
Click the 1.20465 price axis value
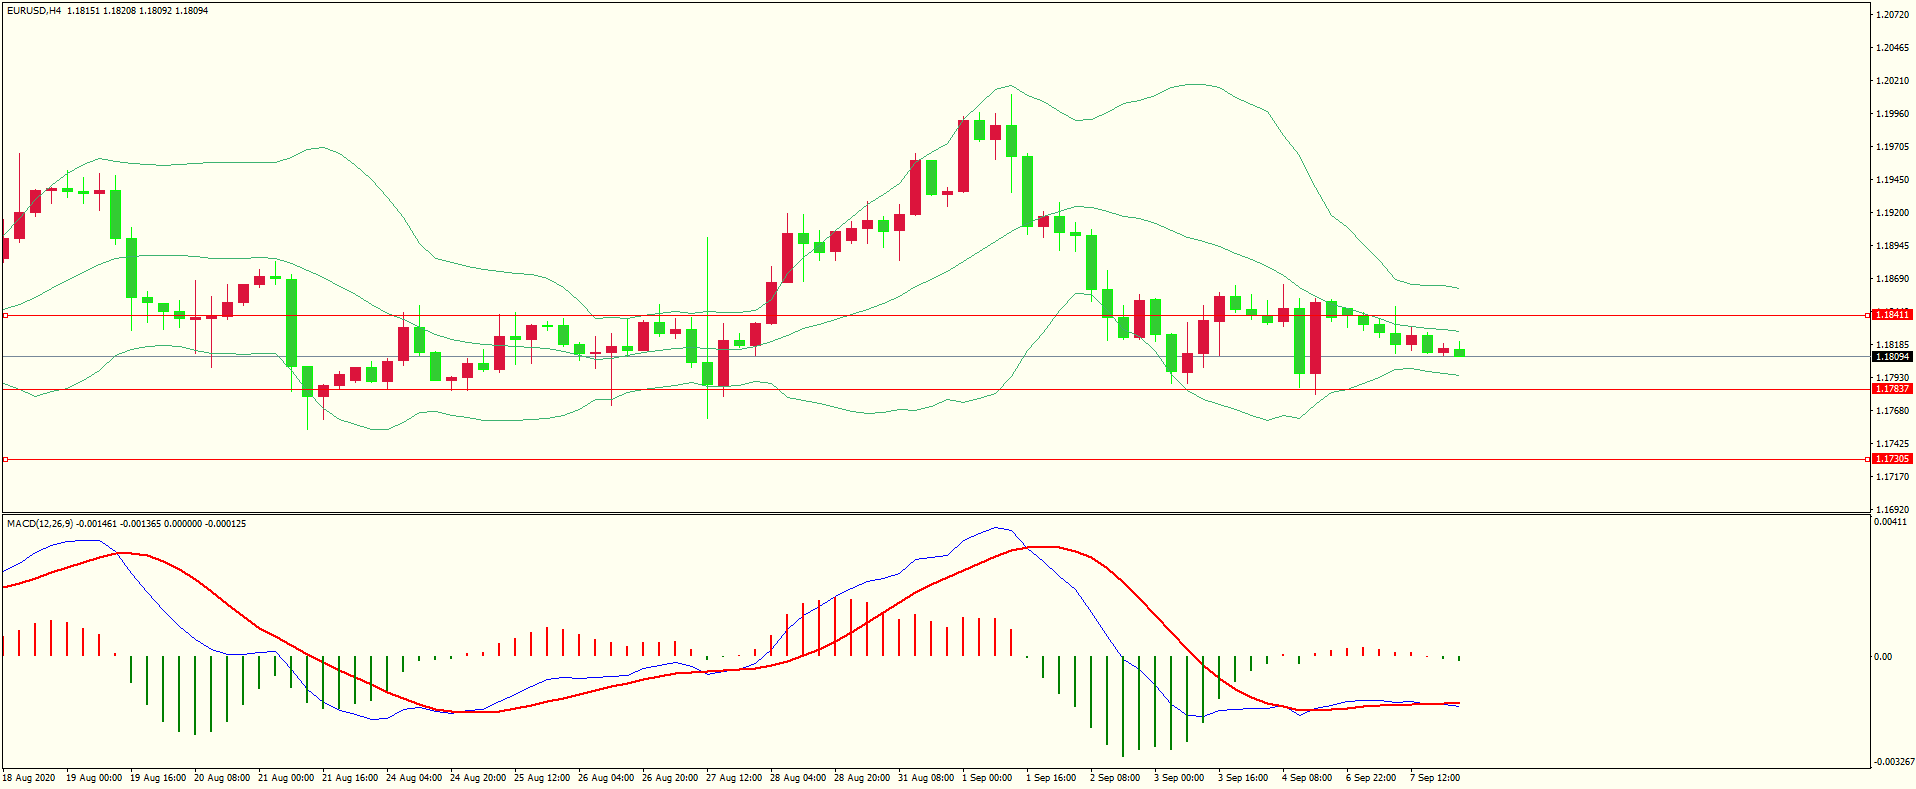1893,48
